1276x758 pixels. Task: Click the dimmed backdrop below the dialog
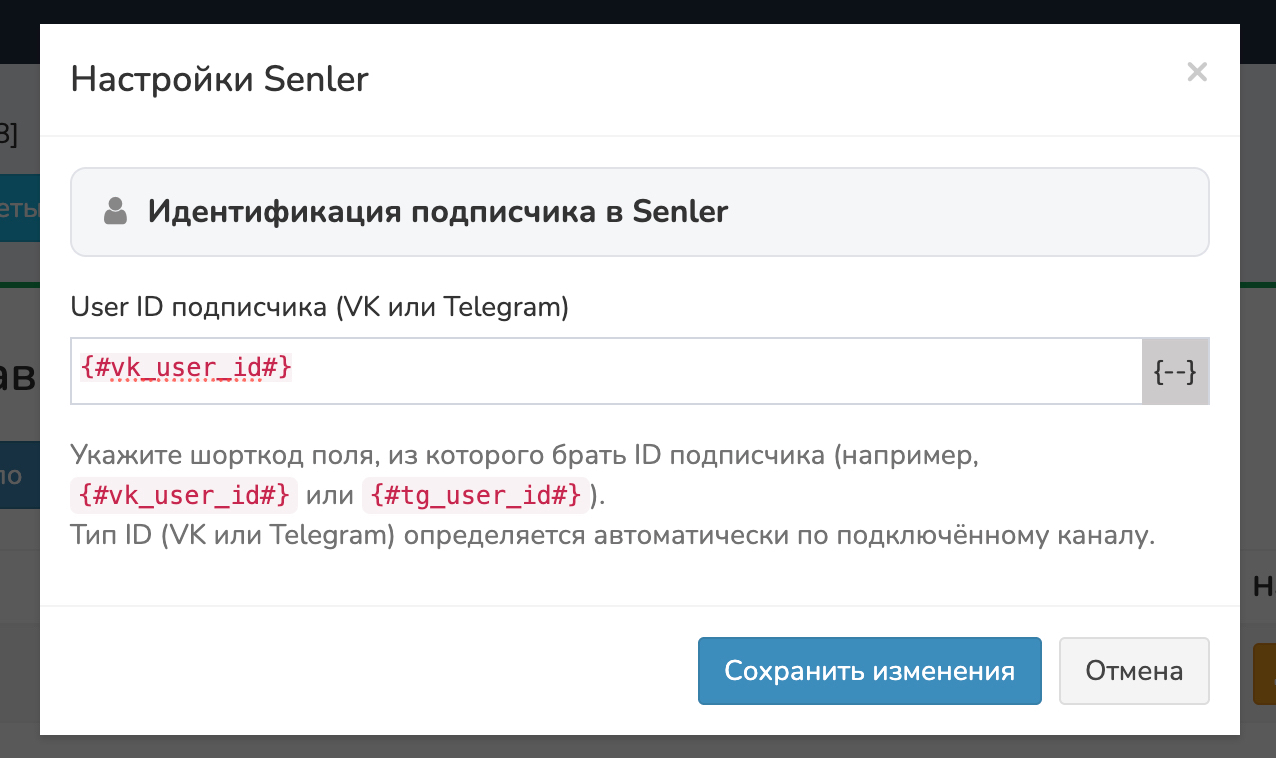[x=638, y=747]
